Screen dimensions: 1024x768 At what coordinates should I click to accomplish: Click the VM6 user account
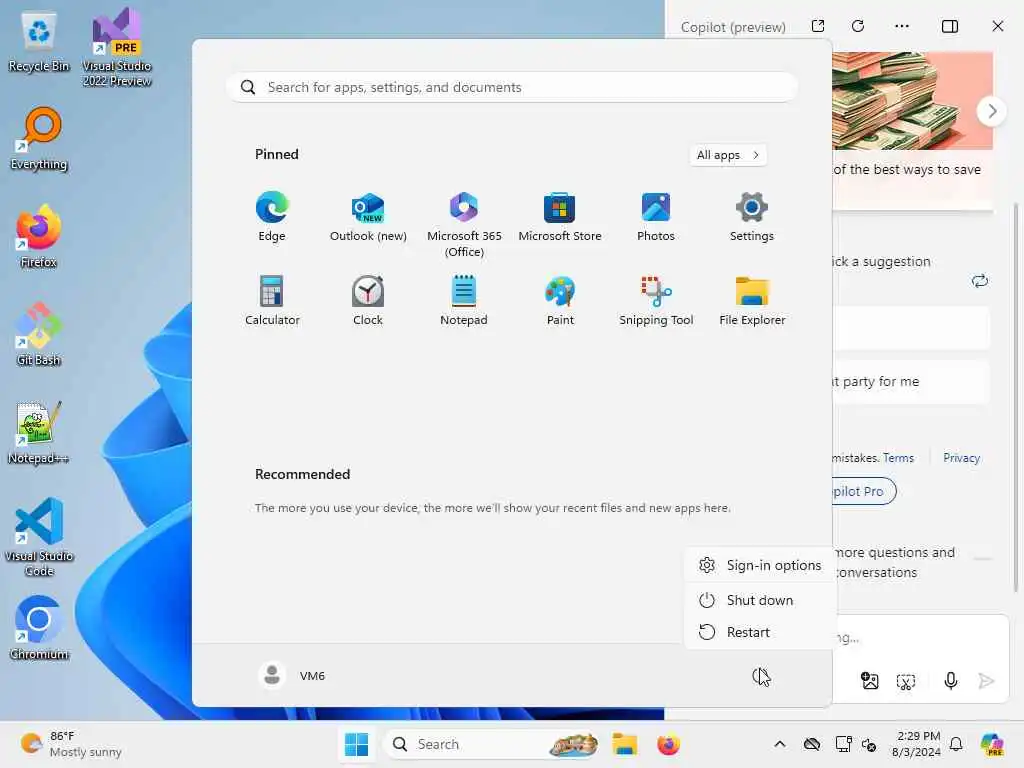292,675
